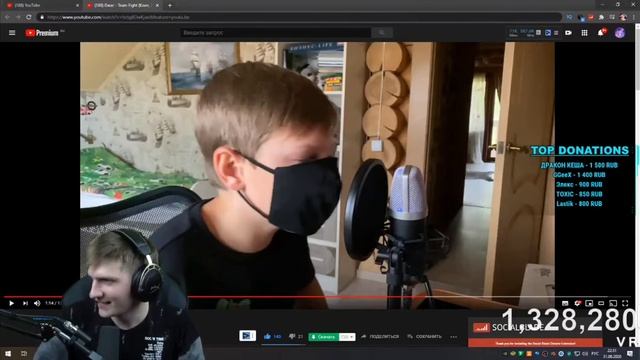Open the notifications bell
The width and height of the screenshot is (640, 360).
tap(601, 33)
